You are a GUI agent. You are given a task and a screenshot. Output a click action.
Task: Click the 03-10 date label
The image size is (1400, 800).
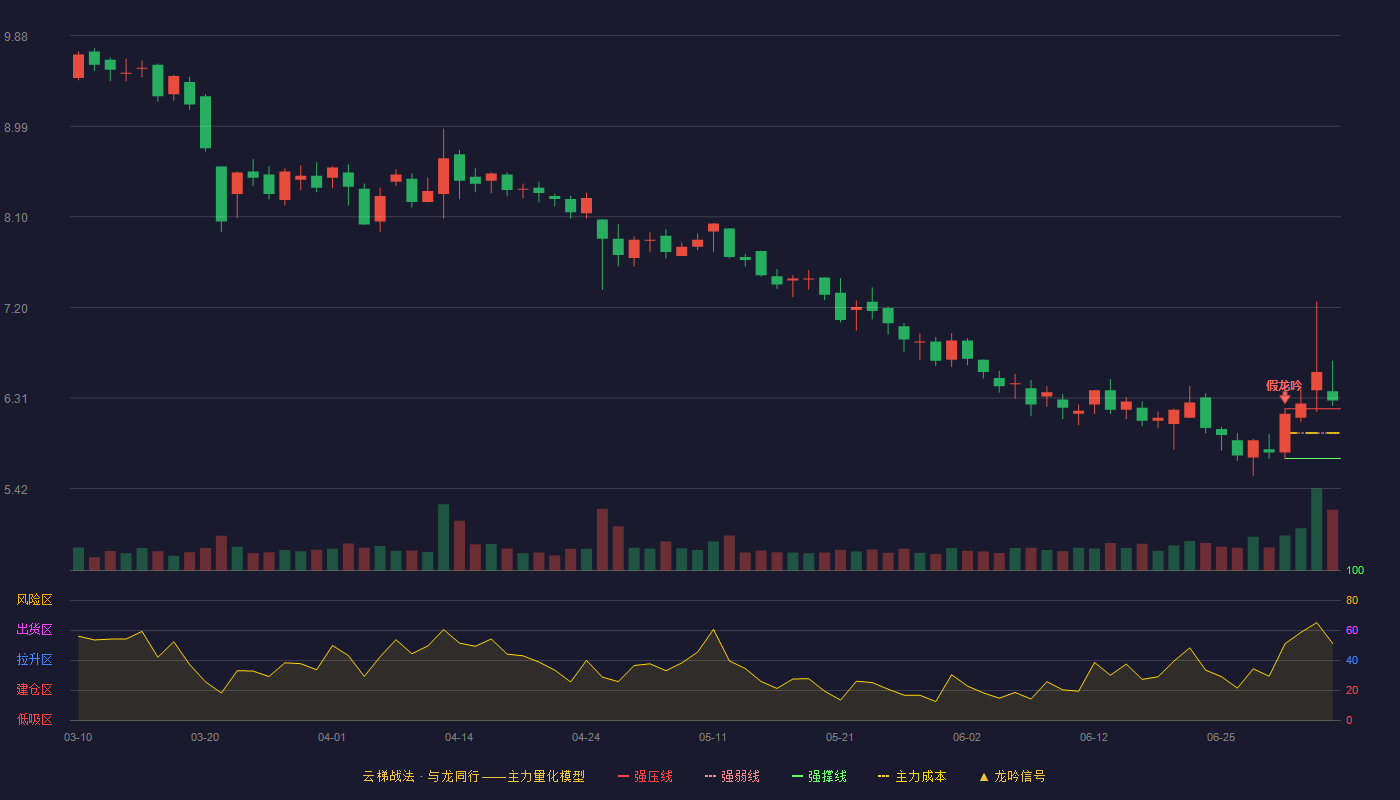pyautogui.click(x=78, y=737)
